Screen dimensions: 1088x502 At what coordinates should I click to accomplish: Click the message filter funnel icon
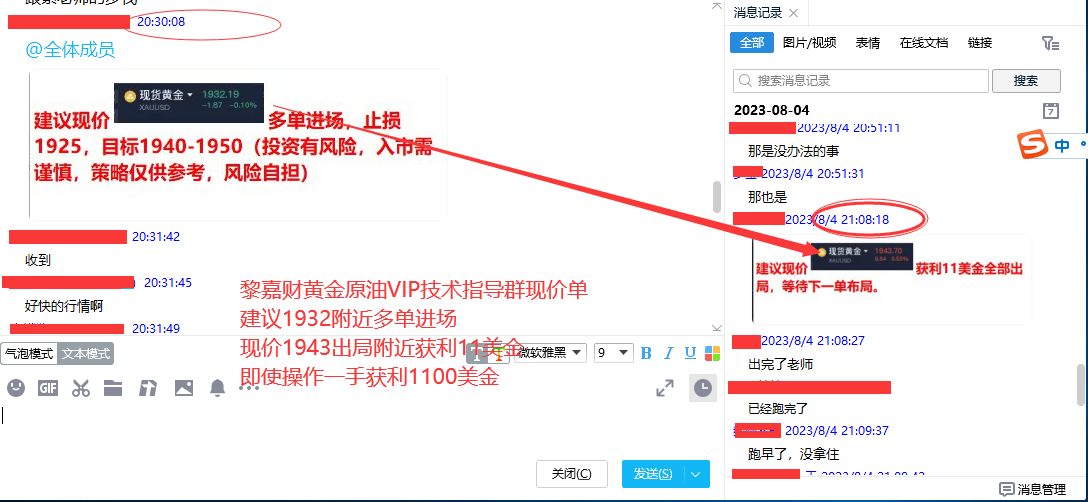pyautogui.click(x=1049, y=43)
